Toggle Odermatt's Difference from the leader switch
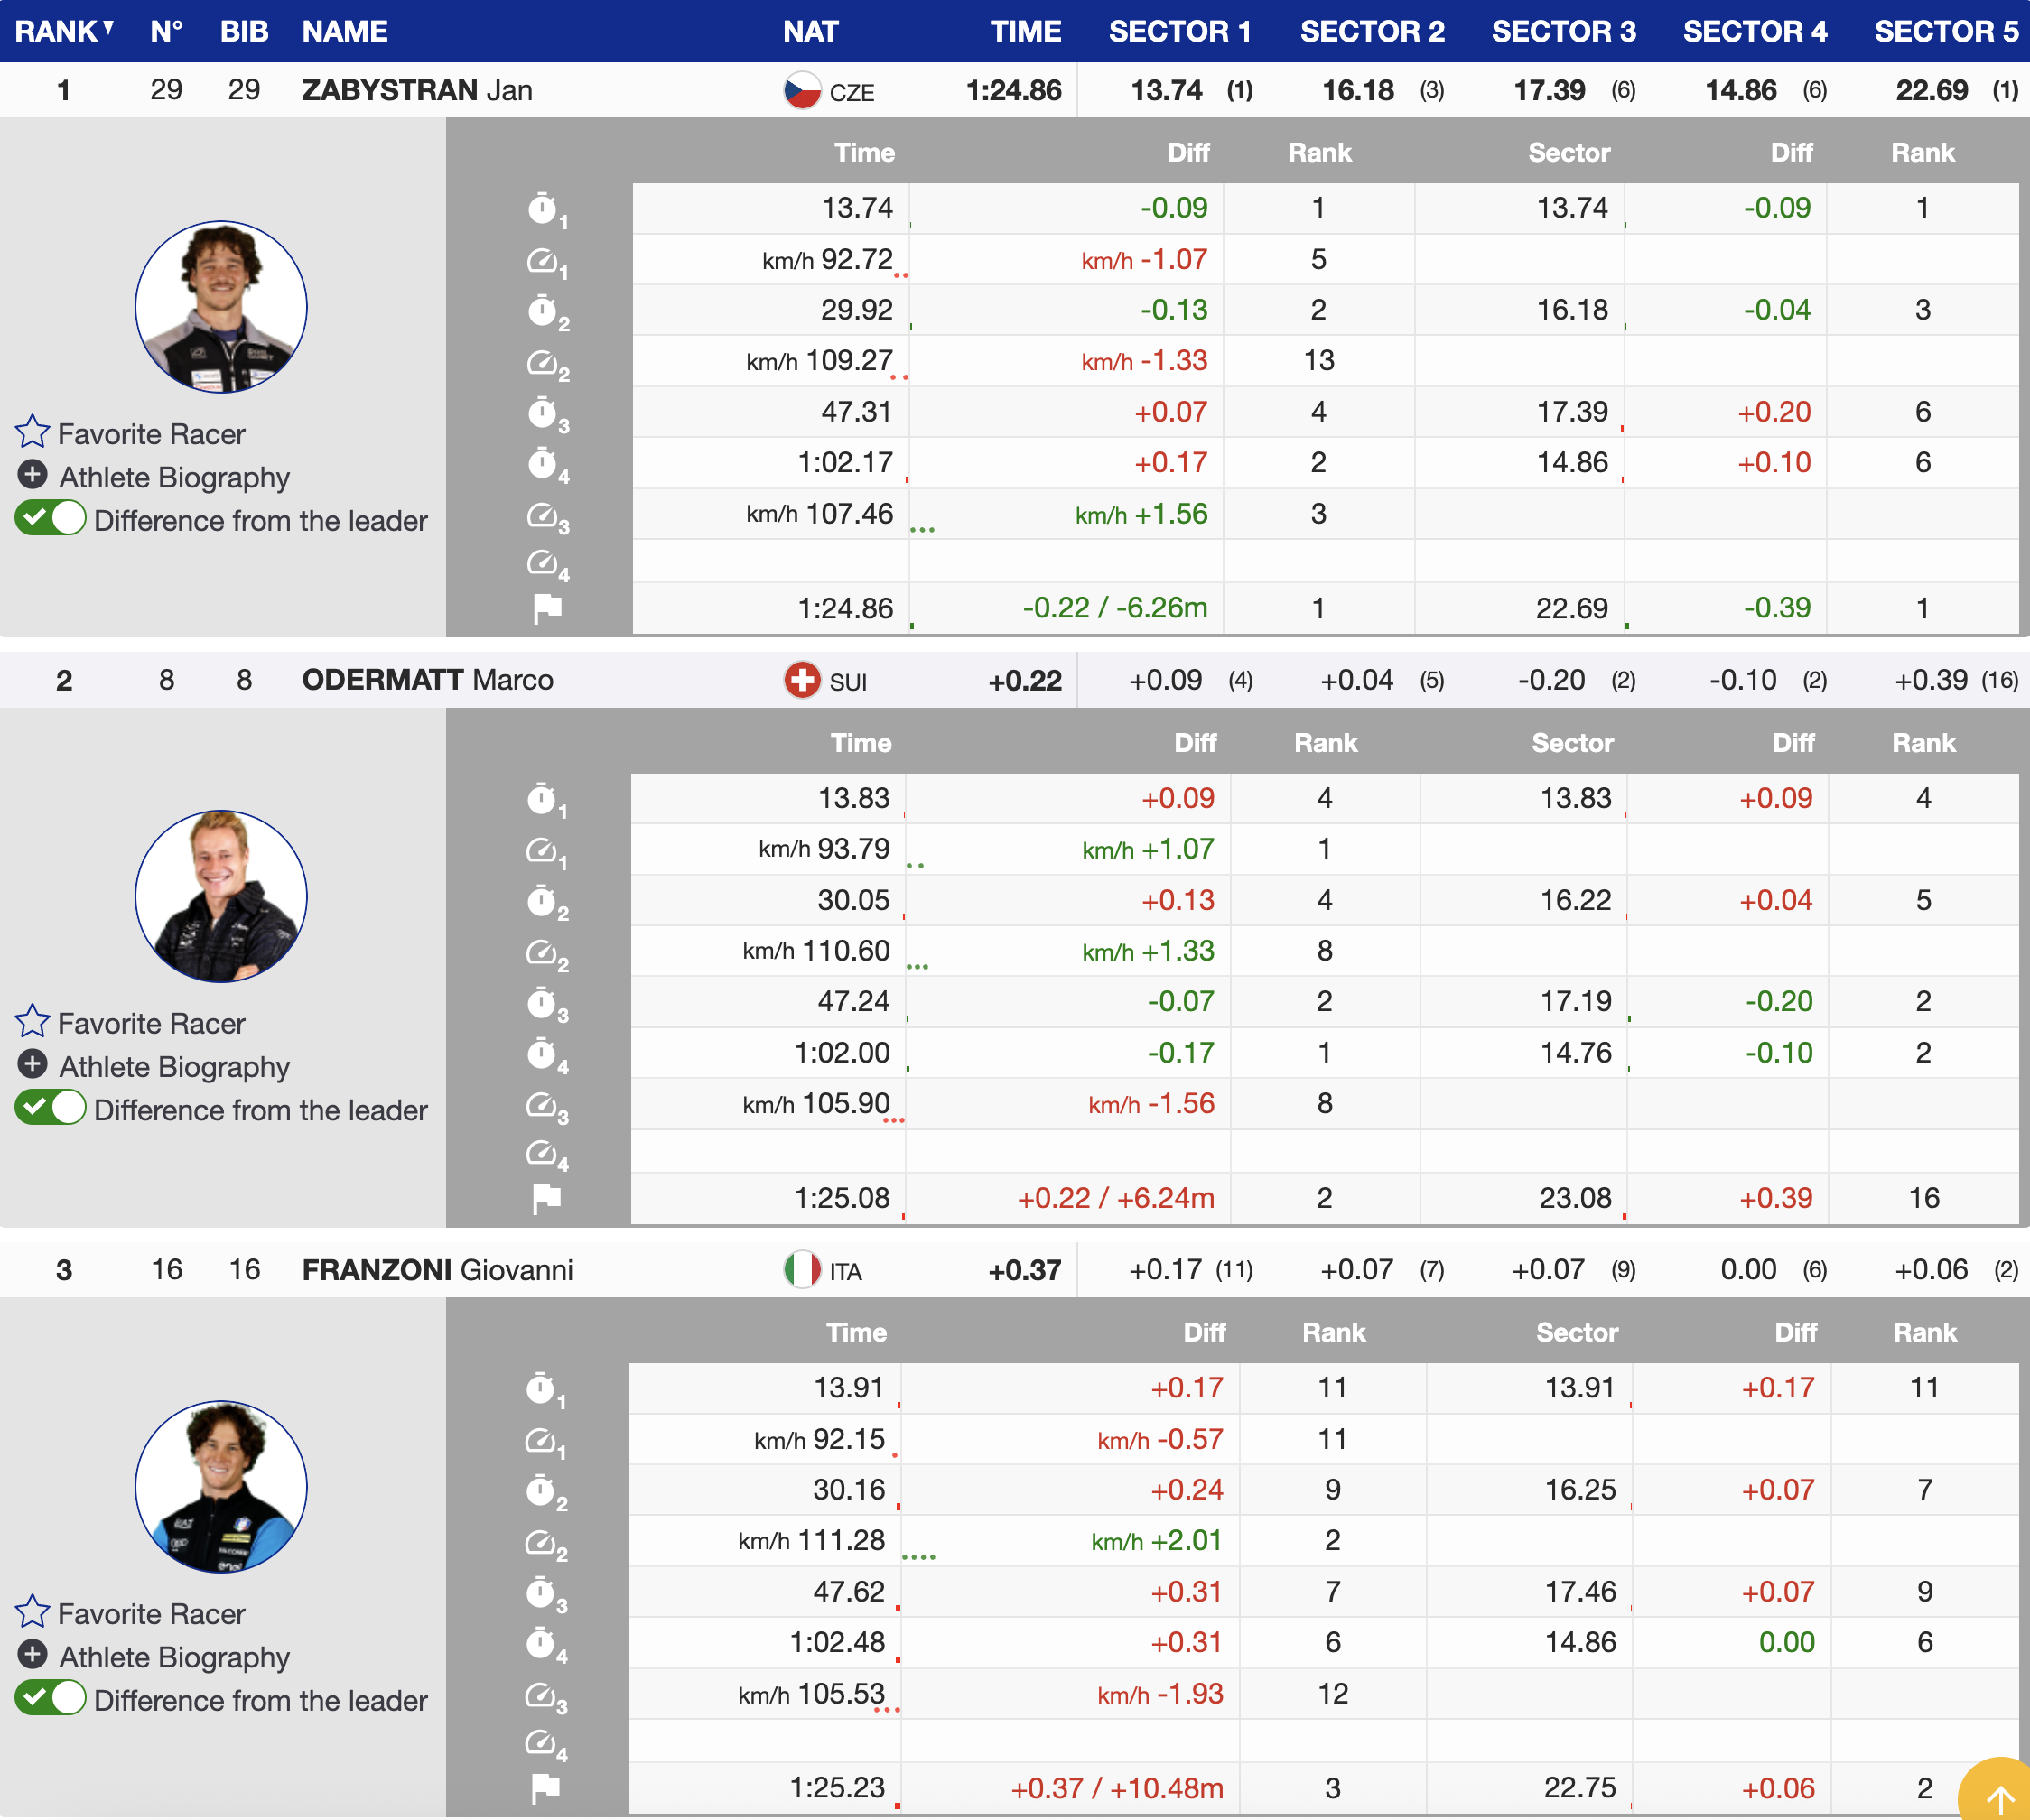 click(50, 1108)
